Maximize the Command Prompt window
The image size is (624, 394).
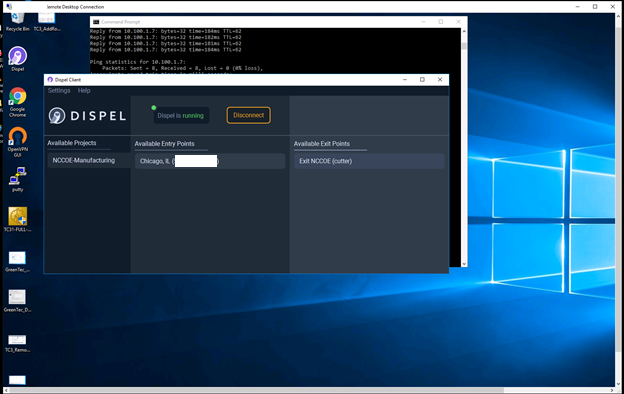pos(441,22)
